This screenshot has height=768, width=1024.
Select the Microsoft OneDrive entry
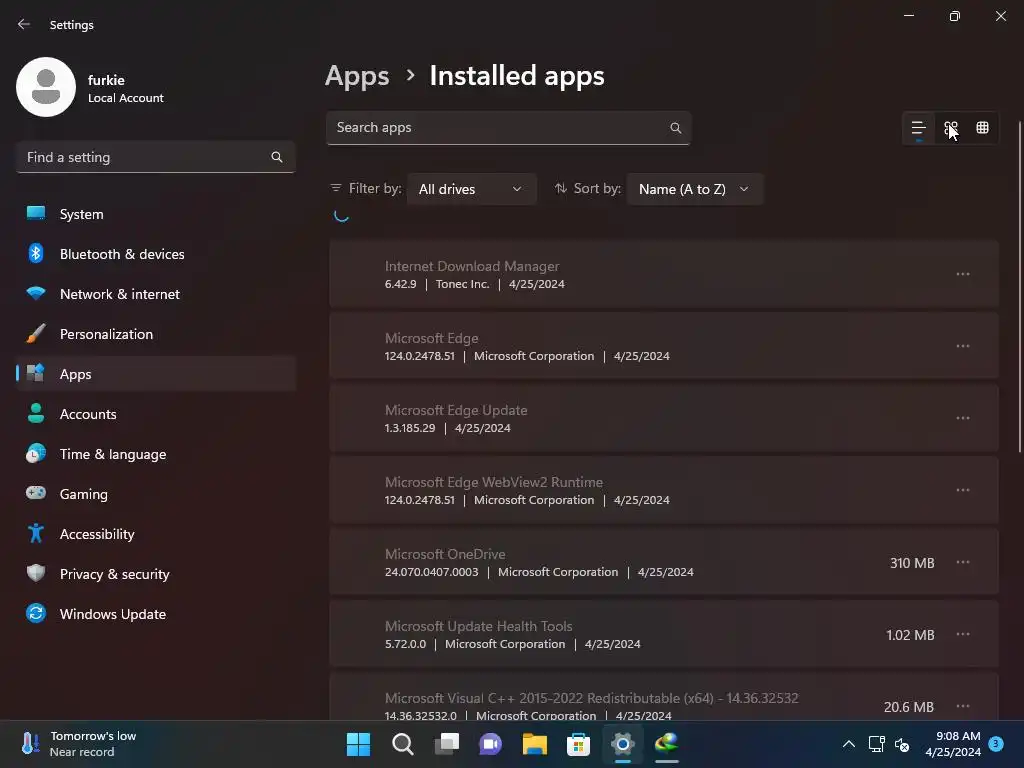click(664, 562)
